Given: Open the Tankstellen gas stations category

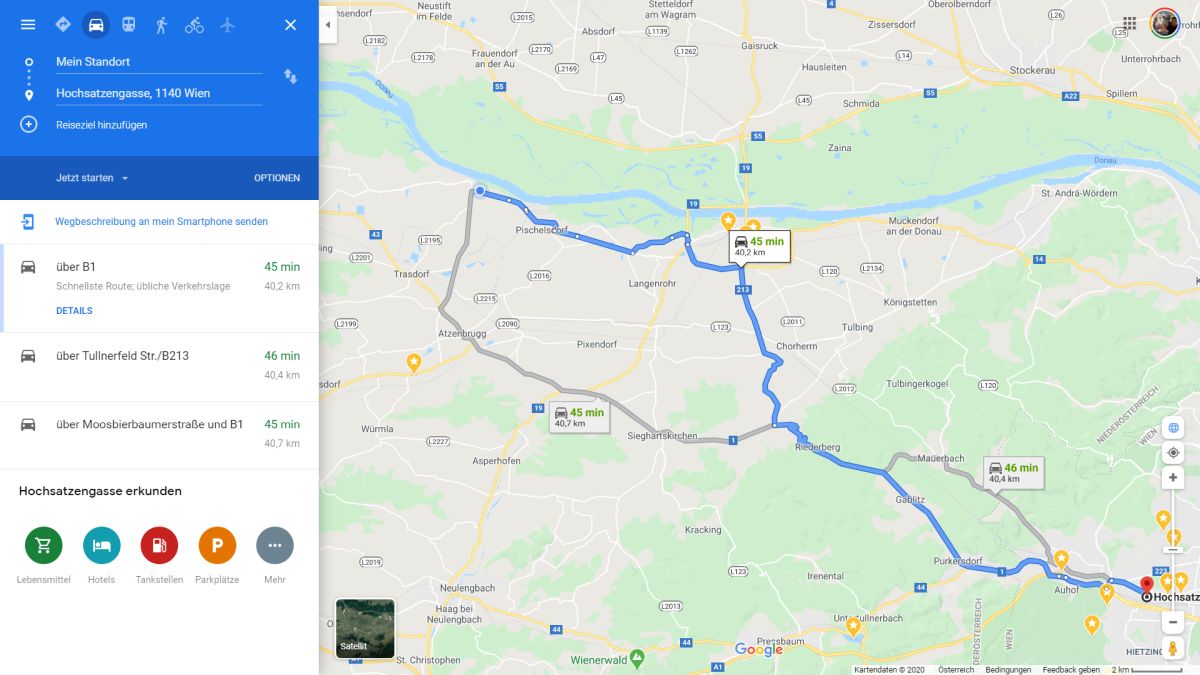Looking at the screenshot, I should coord(159,545).
